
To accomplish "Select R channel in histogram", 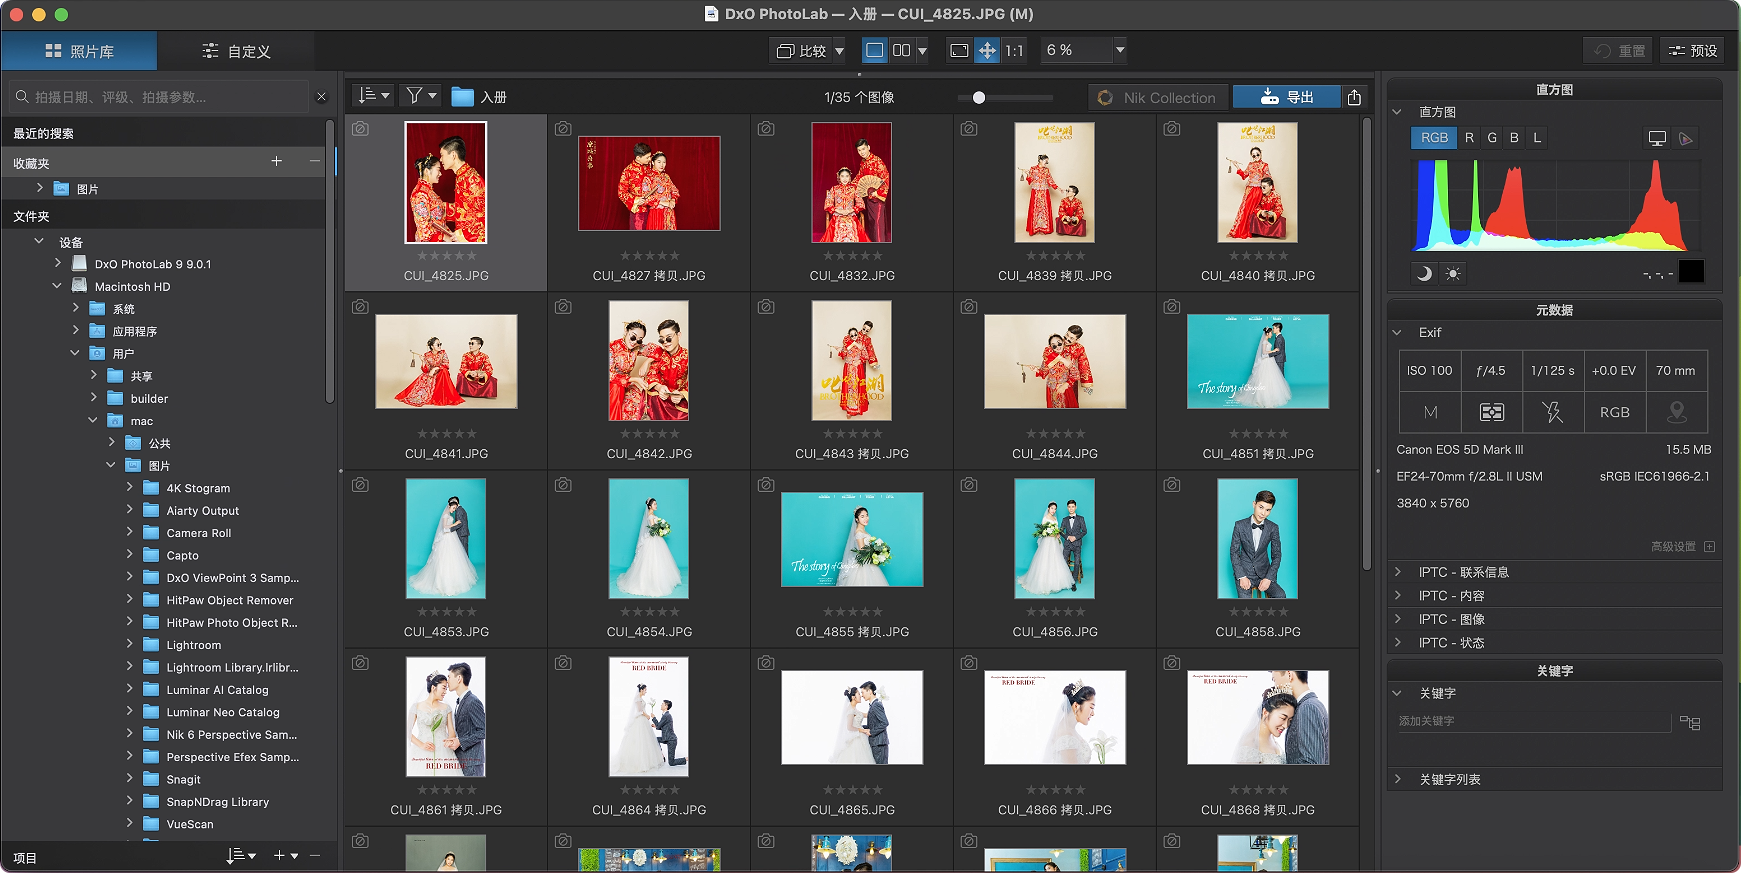I will tap(1469, 138).
